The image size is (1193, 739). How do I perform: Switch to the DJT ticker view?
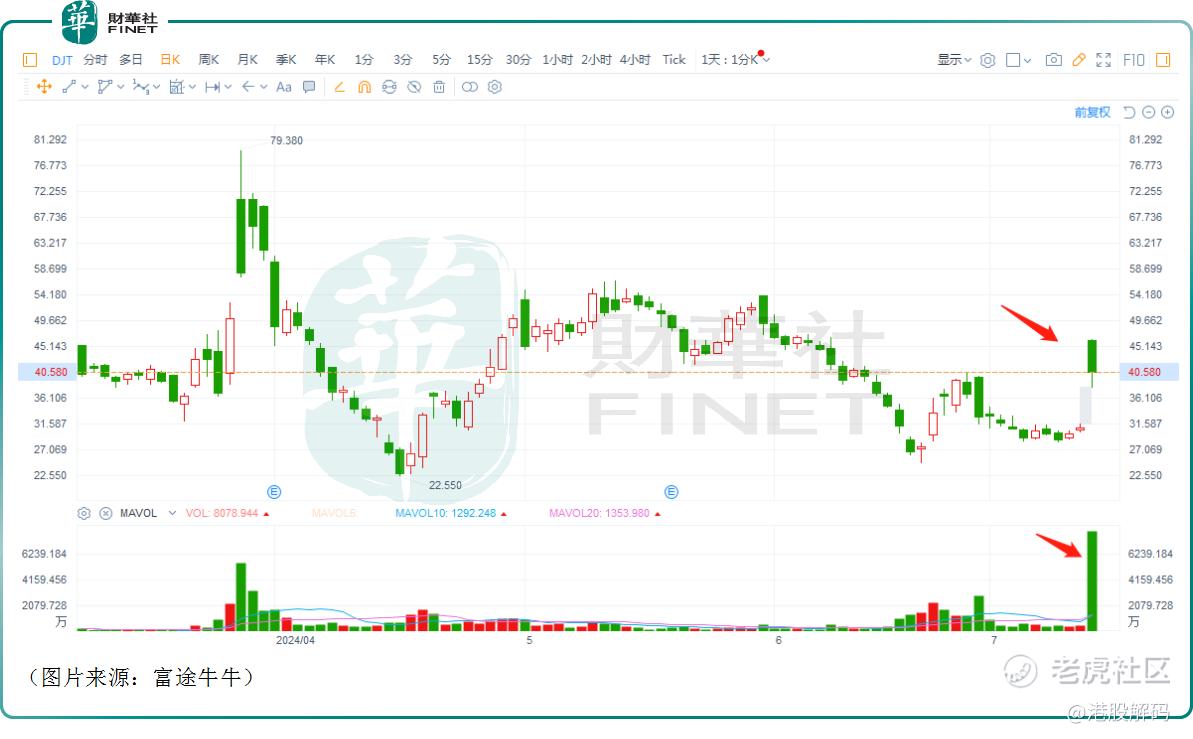[x=62, y=59]
